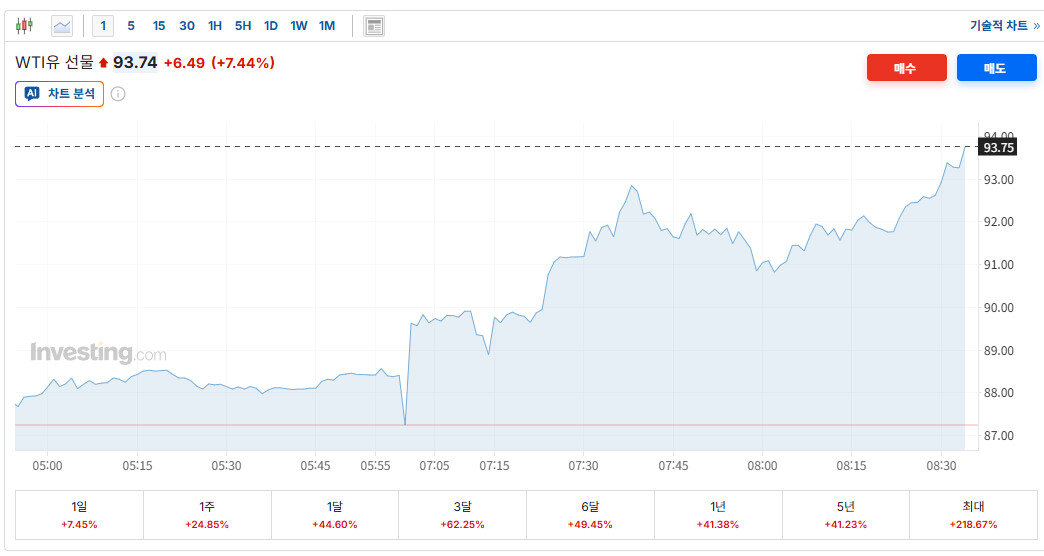Switch to the 15-minute interval
Screen dimensions: 1044x556
coord(159,25)
